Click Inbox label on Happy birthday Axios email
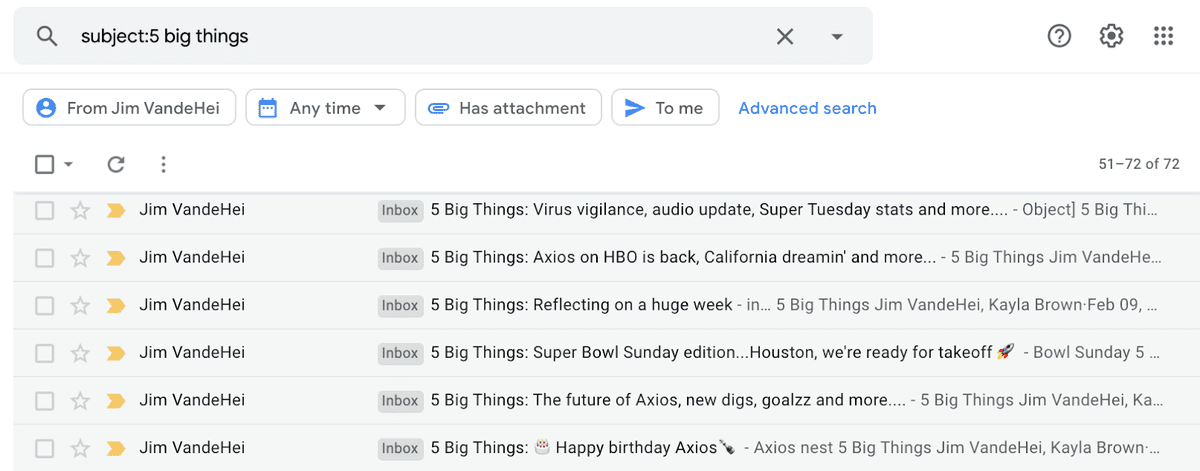This screenshot has height=471, width=1200. tap(400, 448)
